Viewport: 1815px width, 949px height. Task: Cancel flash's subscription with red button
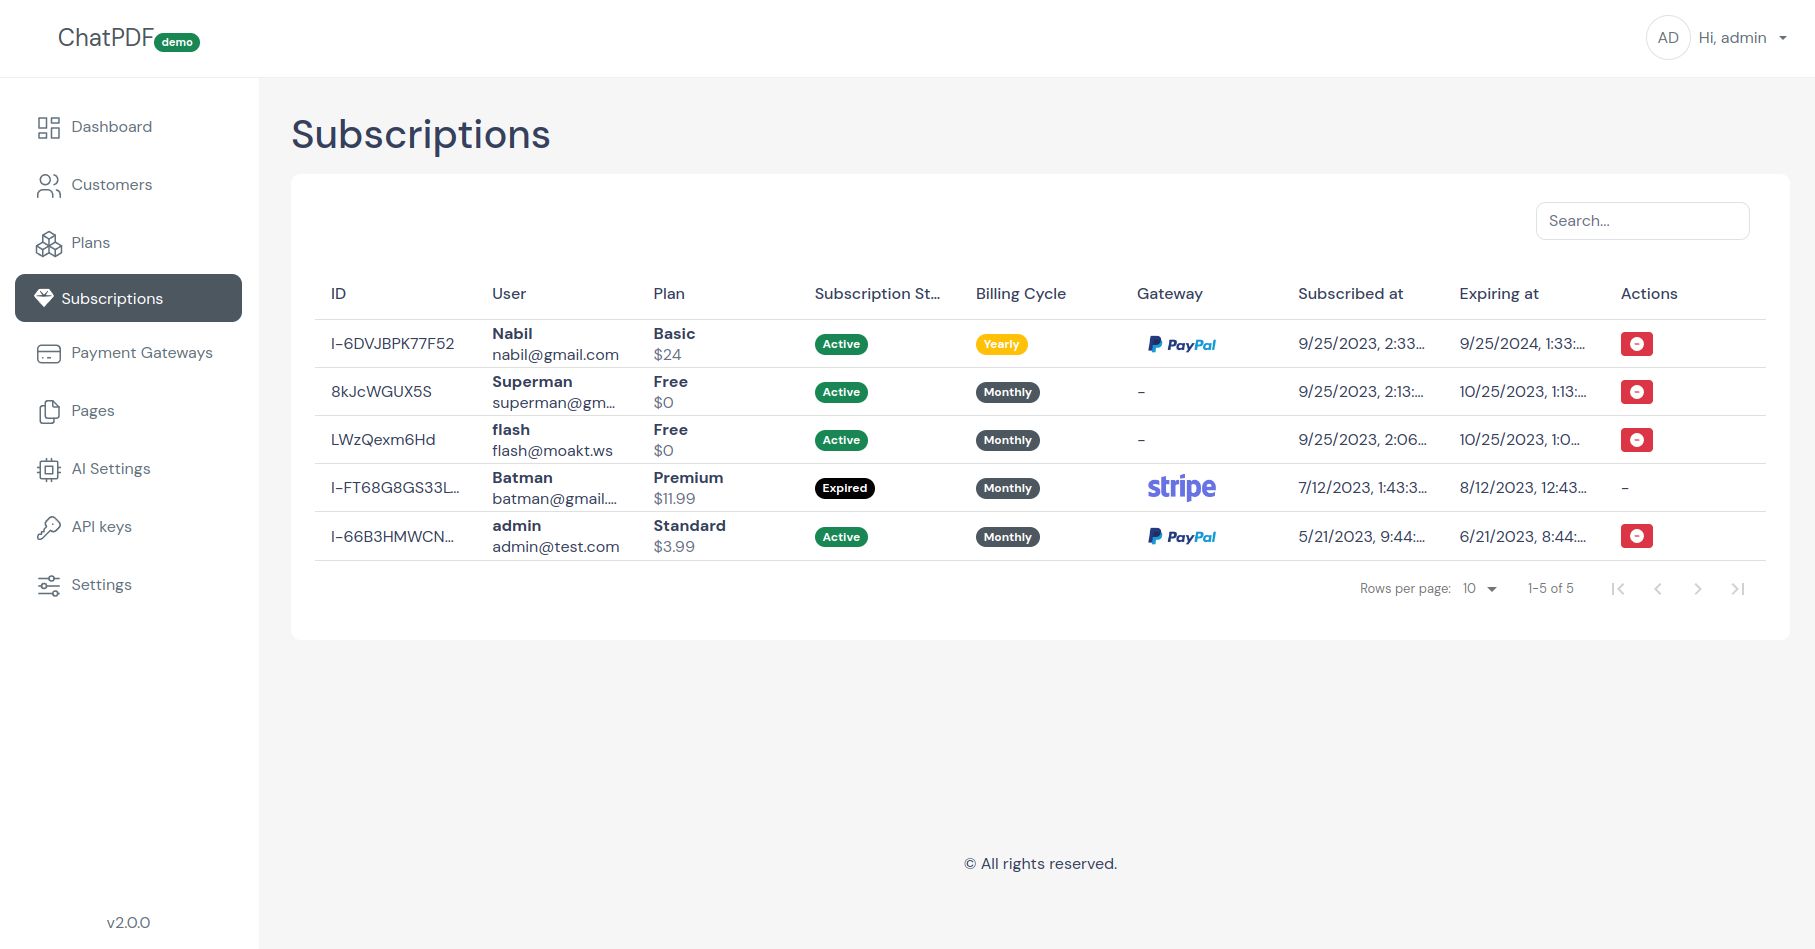coord(1636,440)
